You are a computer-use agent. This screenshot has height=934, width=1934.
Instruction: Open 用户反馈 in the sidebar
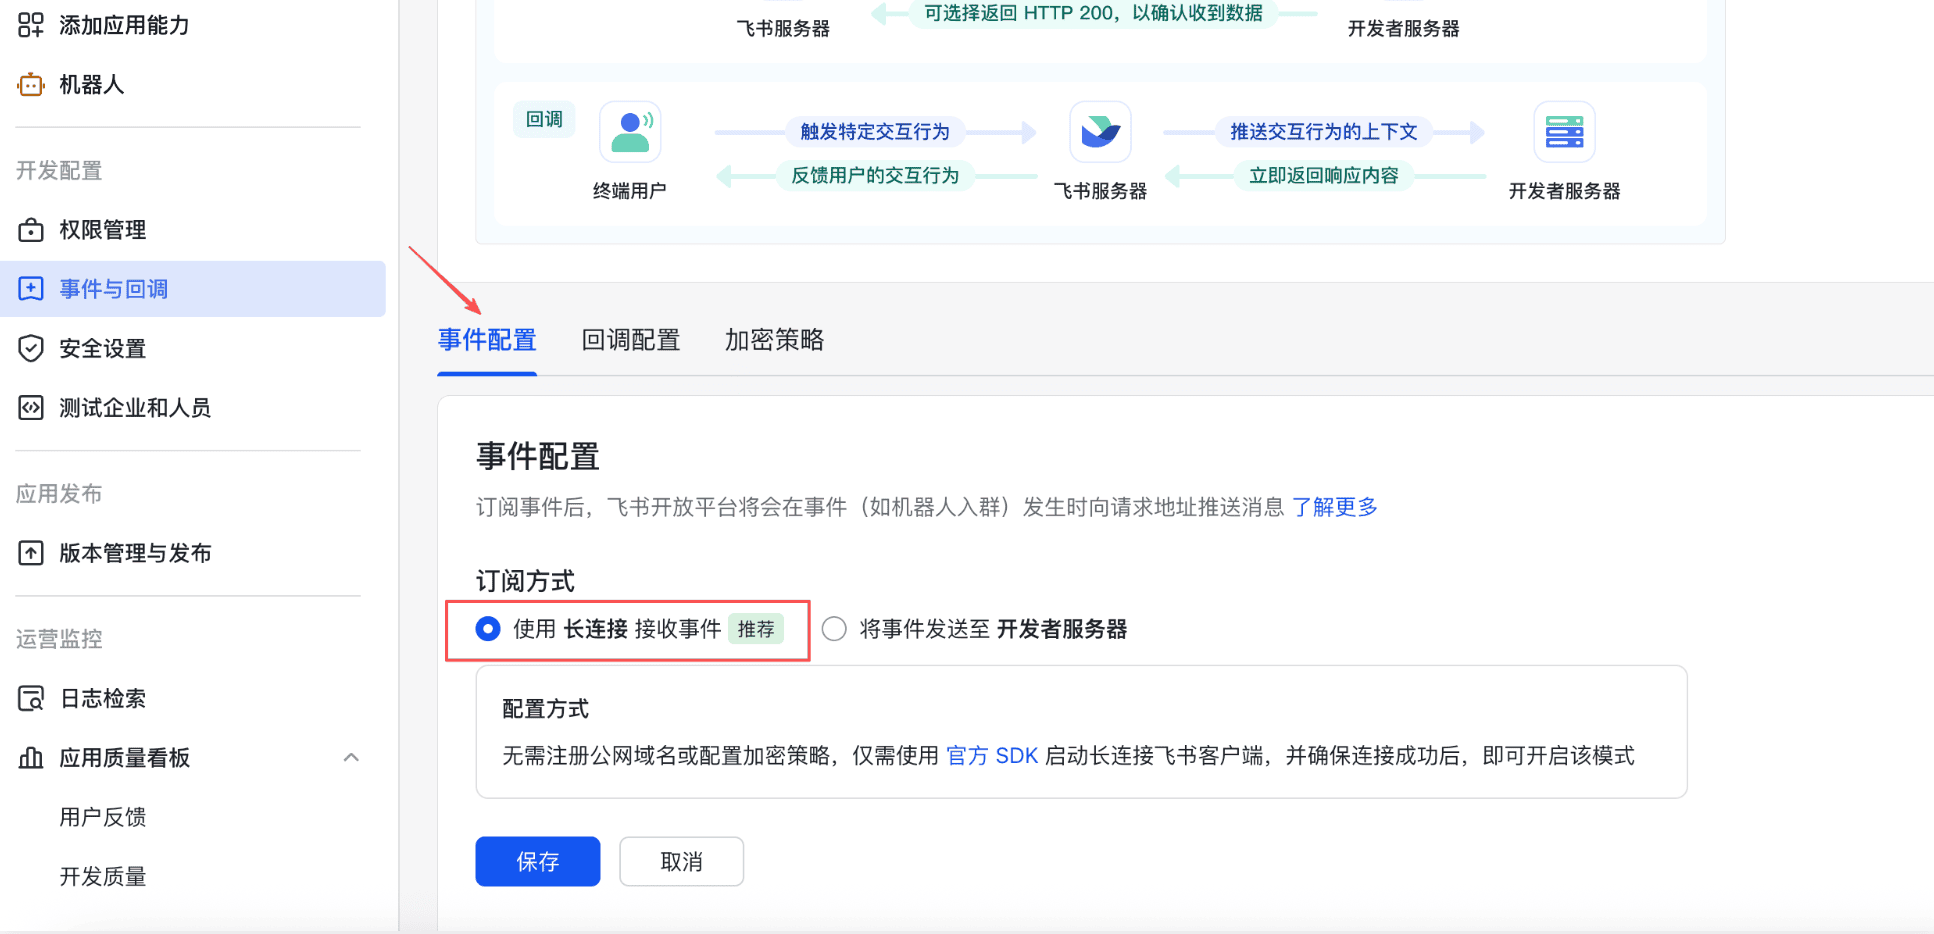tap(103, 817)
